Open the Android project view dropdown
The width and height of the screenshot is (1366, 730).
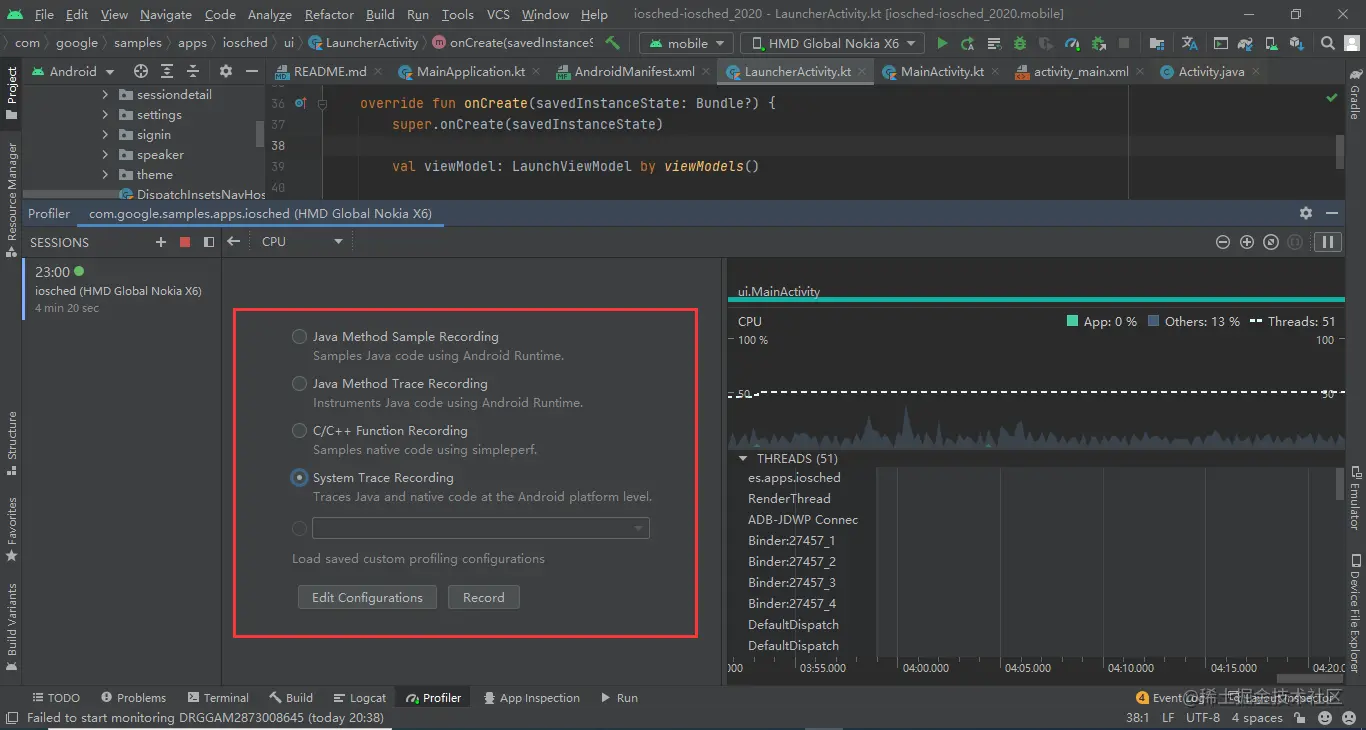74,71
